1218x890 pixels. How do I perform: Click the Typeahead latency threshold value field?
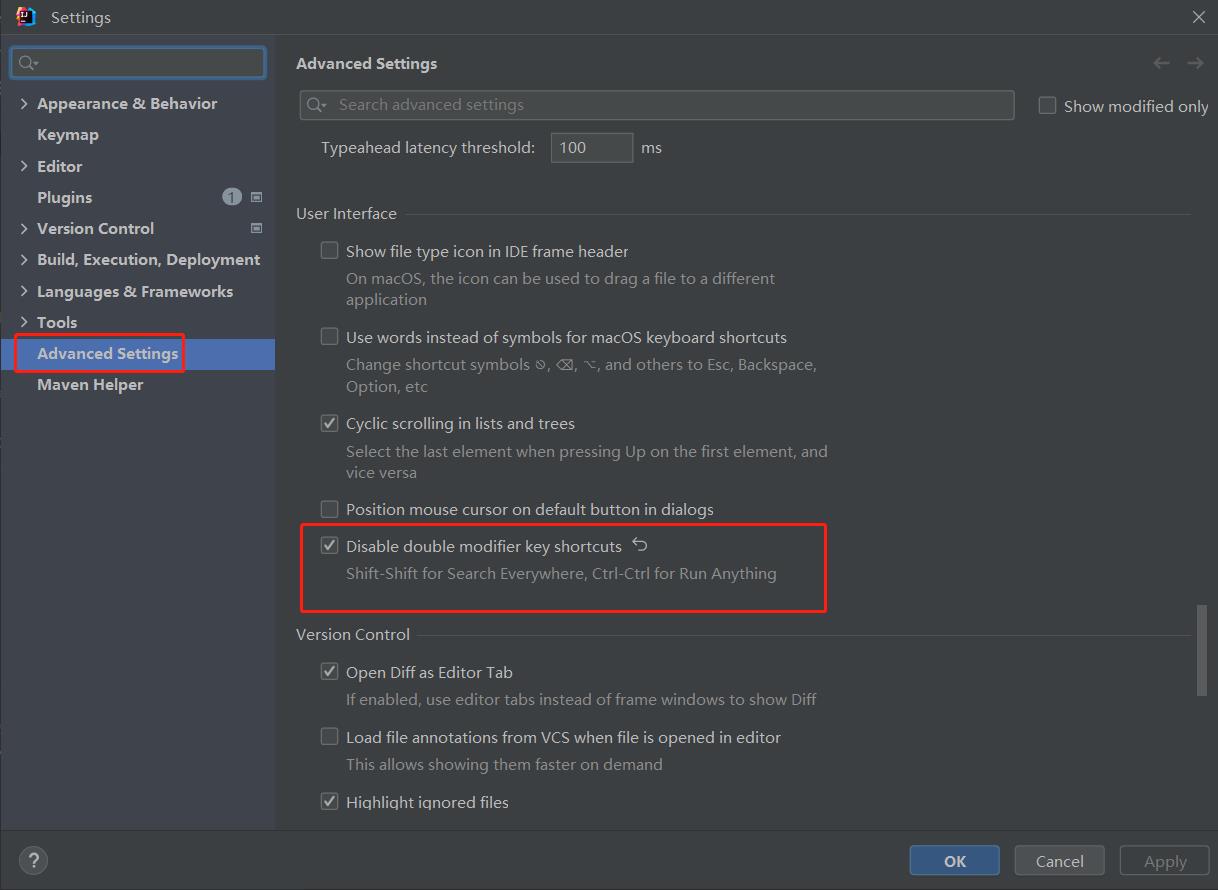[x=592, y=147]
